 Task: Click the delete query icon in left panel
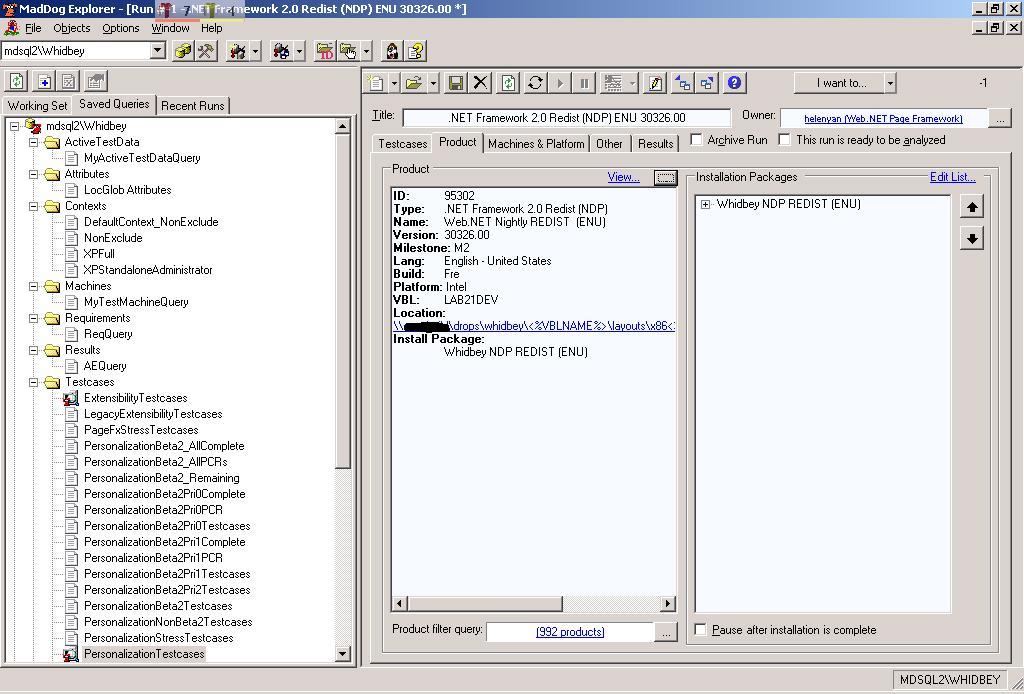coord(69,82)
